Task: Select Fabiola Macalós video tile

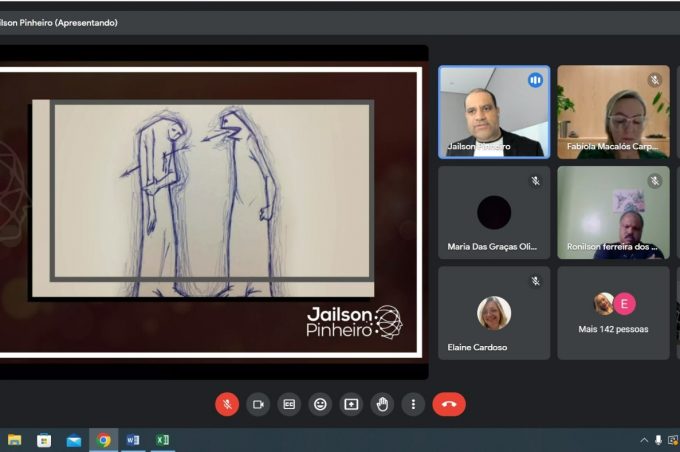Action: click(613, 112)
